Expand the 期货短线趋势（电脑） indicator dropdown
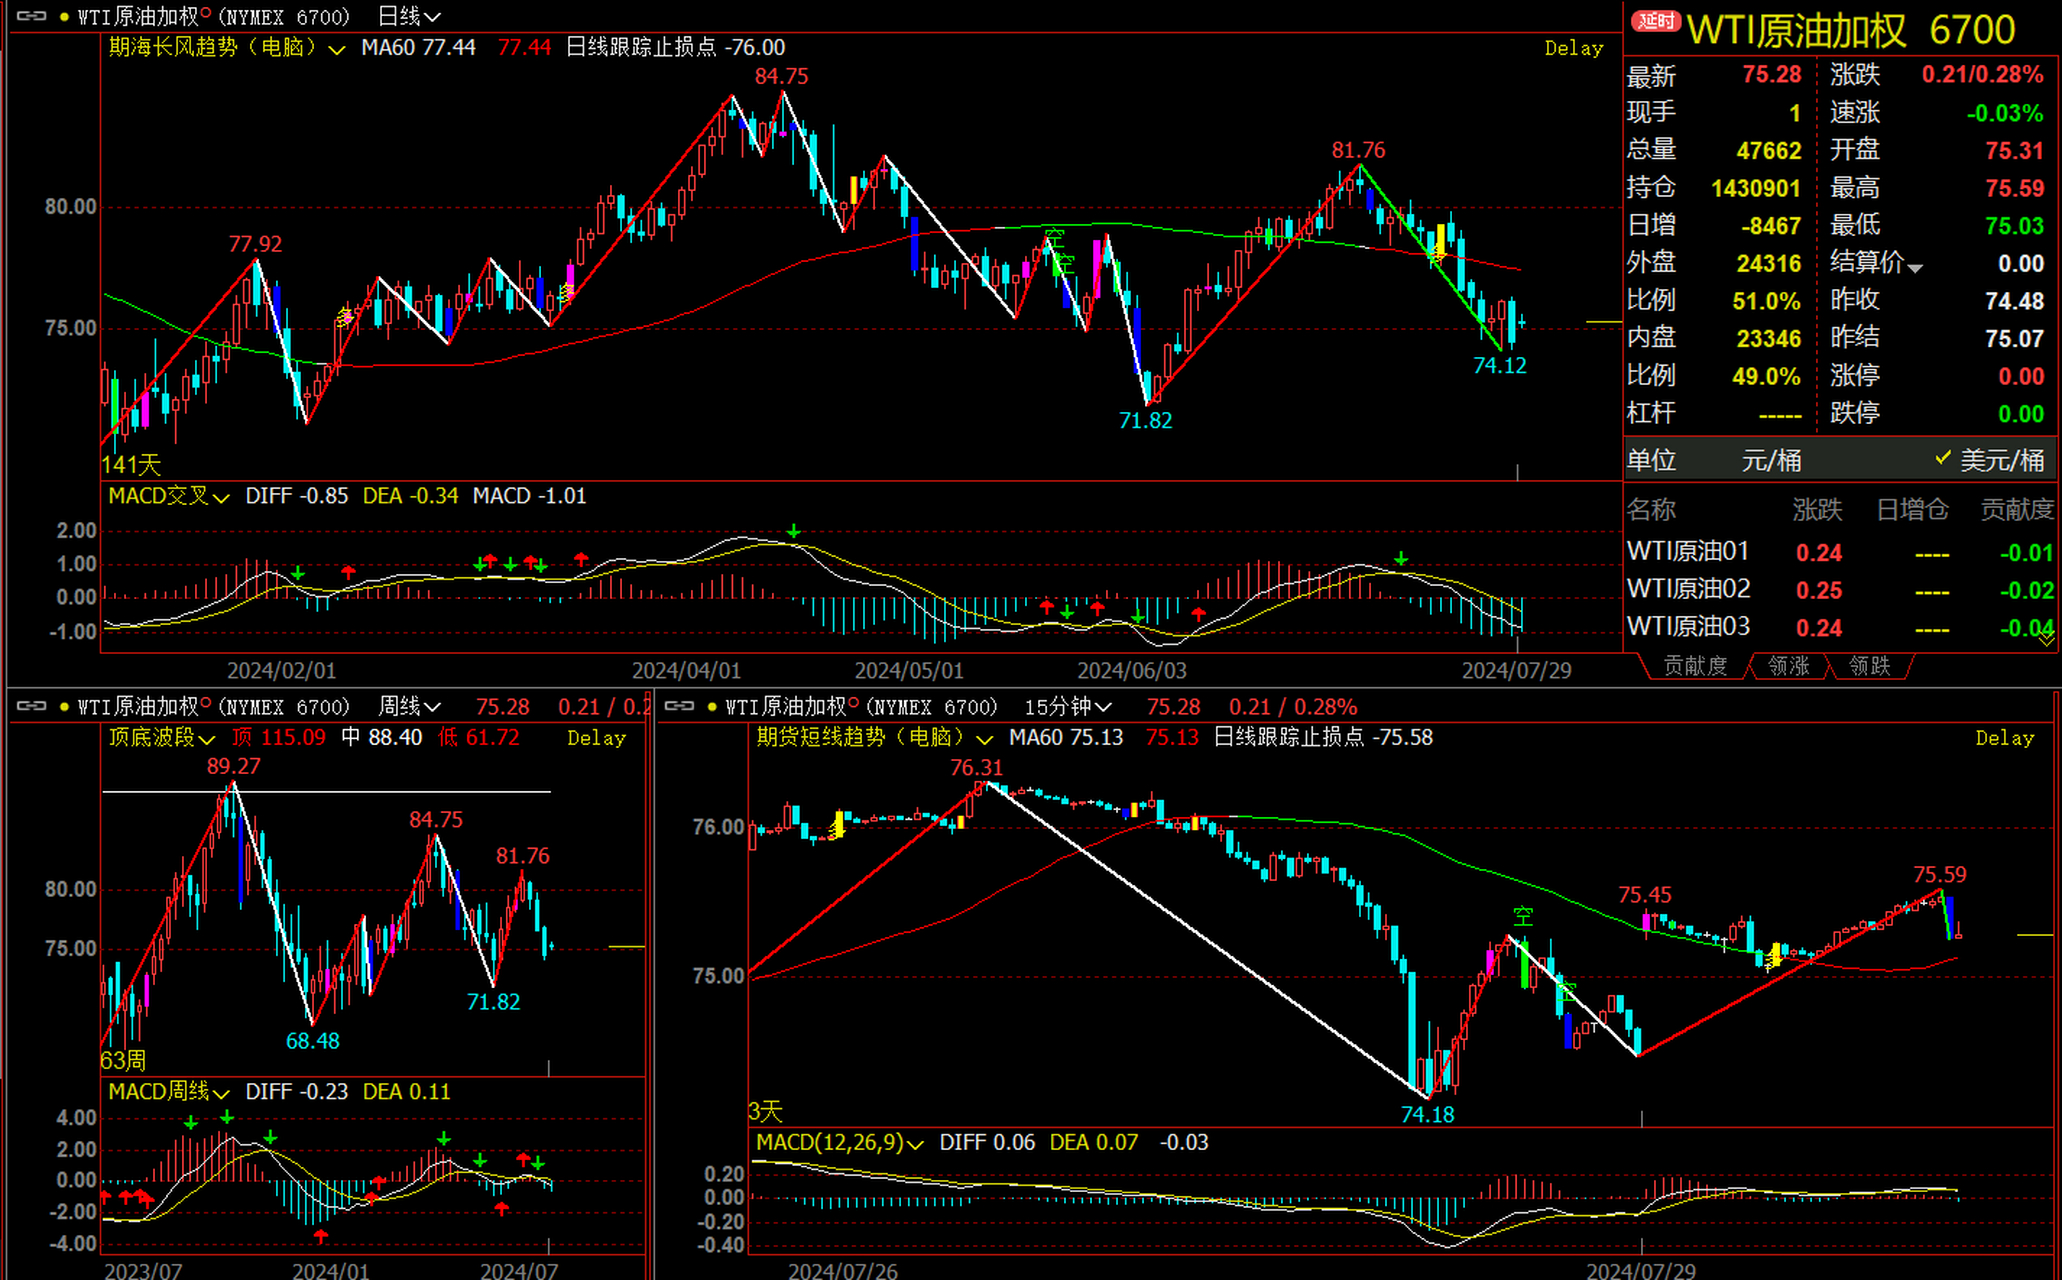Image resolution: width=2062 pixels, height=1280 pixels. (x=984, y=739)
